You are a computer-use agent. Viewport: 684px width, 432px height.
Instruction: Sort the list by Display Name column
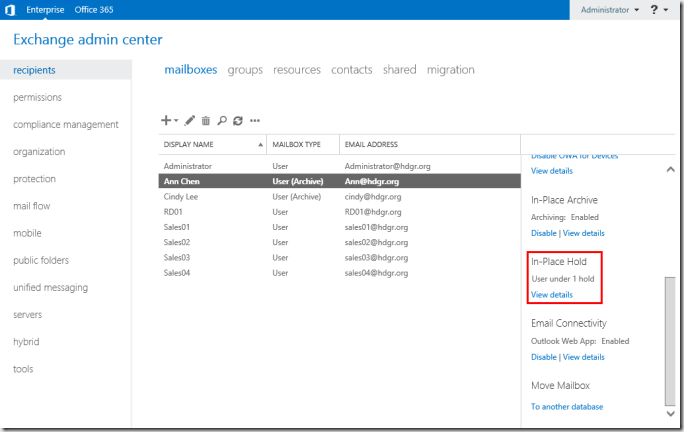212,145
